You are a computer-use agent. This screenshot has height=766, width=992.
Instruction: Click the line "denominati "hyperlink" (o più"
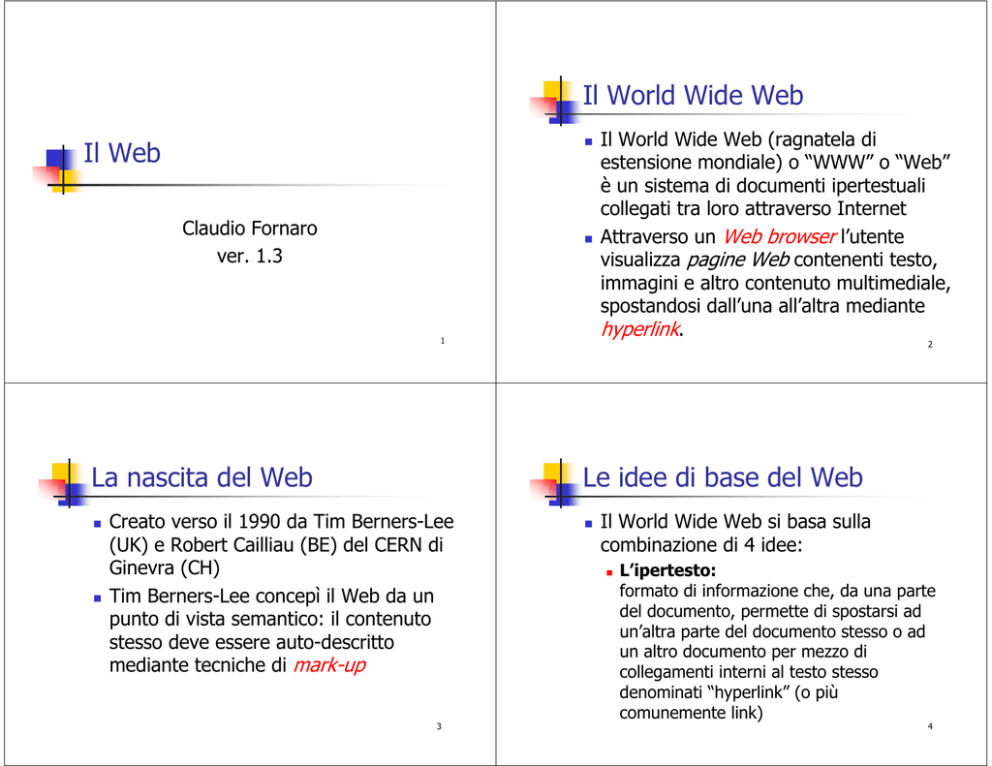[728, 692]
